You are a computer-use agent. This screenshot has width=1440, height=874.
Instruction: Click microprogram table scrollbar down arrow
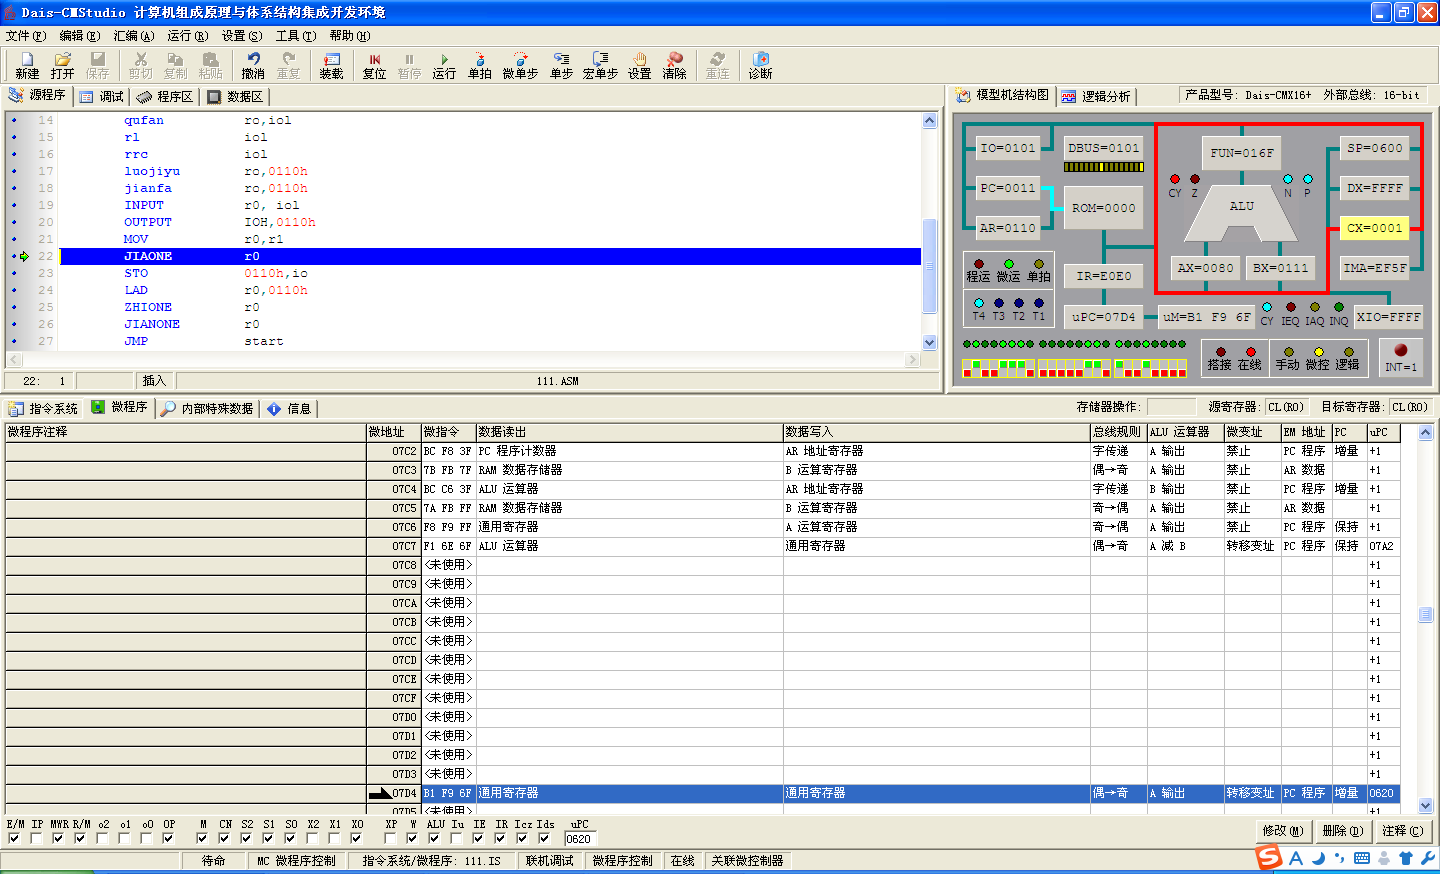coord(1426,805)
